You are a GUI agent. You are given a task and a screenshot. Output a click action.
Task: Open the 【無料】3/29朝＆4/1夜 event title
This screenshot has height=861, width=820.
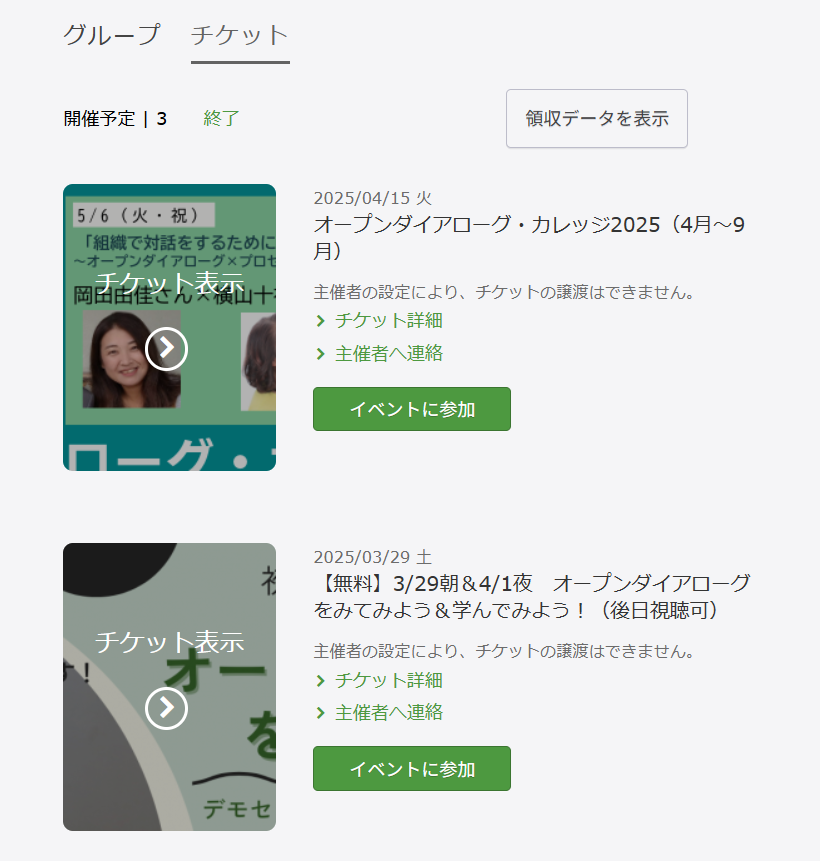point(532,597)
